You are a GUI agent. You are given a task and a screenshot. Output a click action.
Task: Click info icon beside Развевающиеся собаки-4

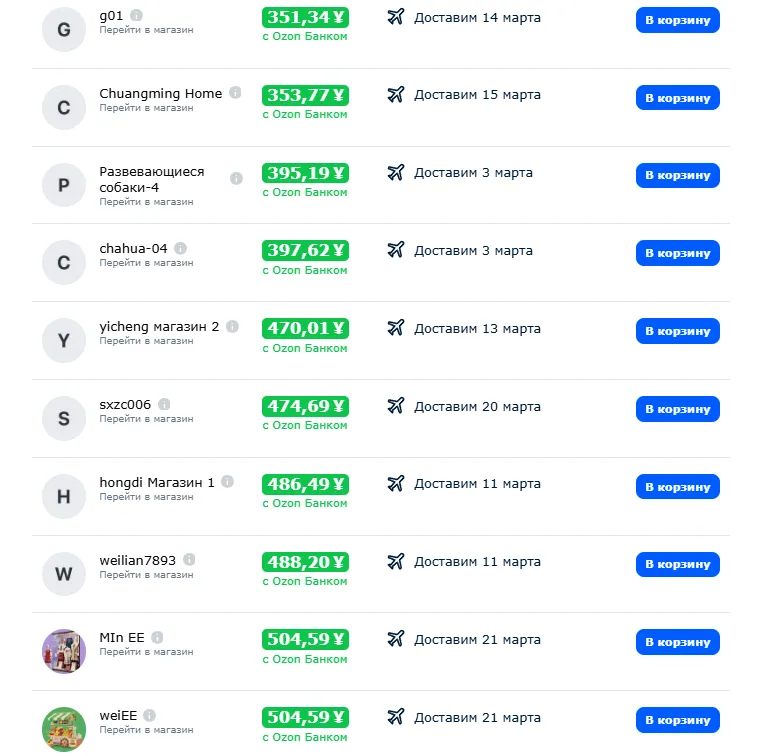coord(236,179)
